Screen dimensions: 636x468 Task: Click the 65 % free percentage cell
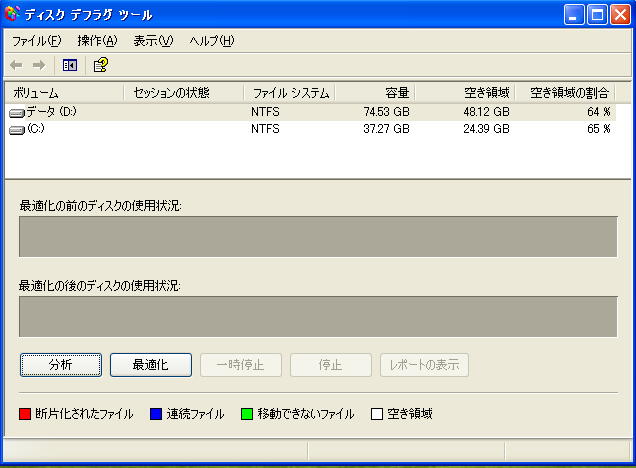pyautogui.click(x=599, y=129)
